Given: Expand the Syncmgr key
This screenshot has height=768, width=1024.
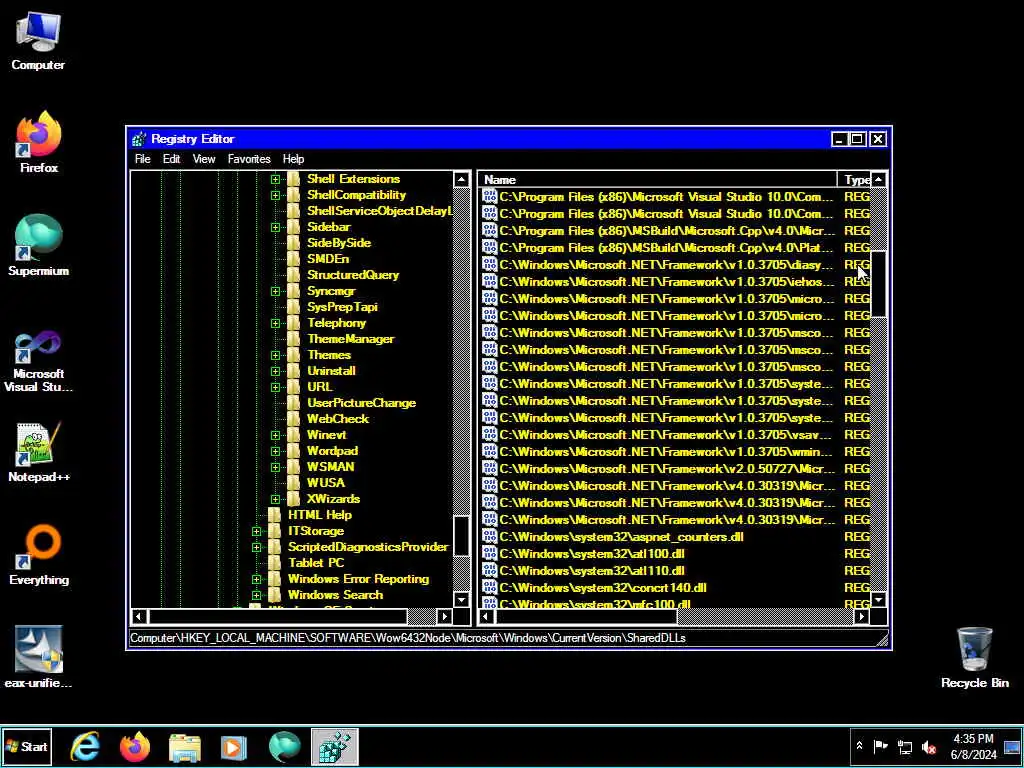Looking at the screenshot, I should [275, 291].
